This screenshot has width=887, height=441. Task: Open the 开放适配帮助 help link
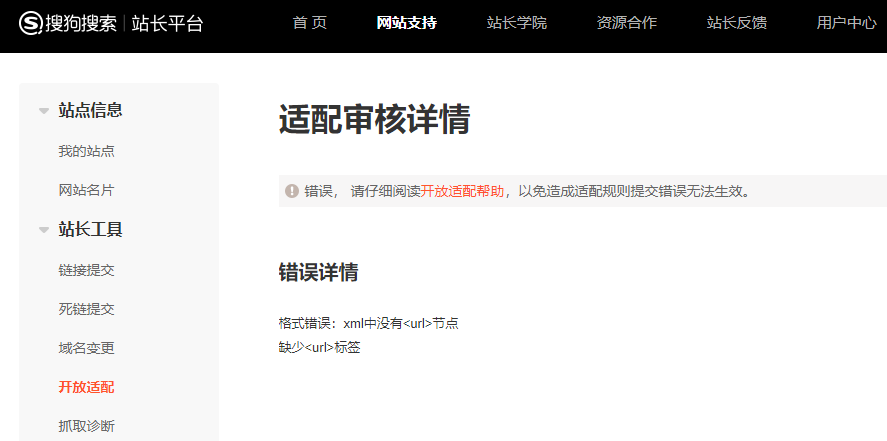pyautogui.click(x=462, y=191)
